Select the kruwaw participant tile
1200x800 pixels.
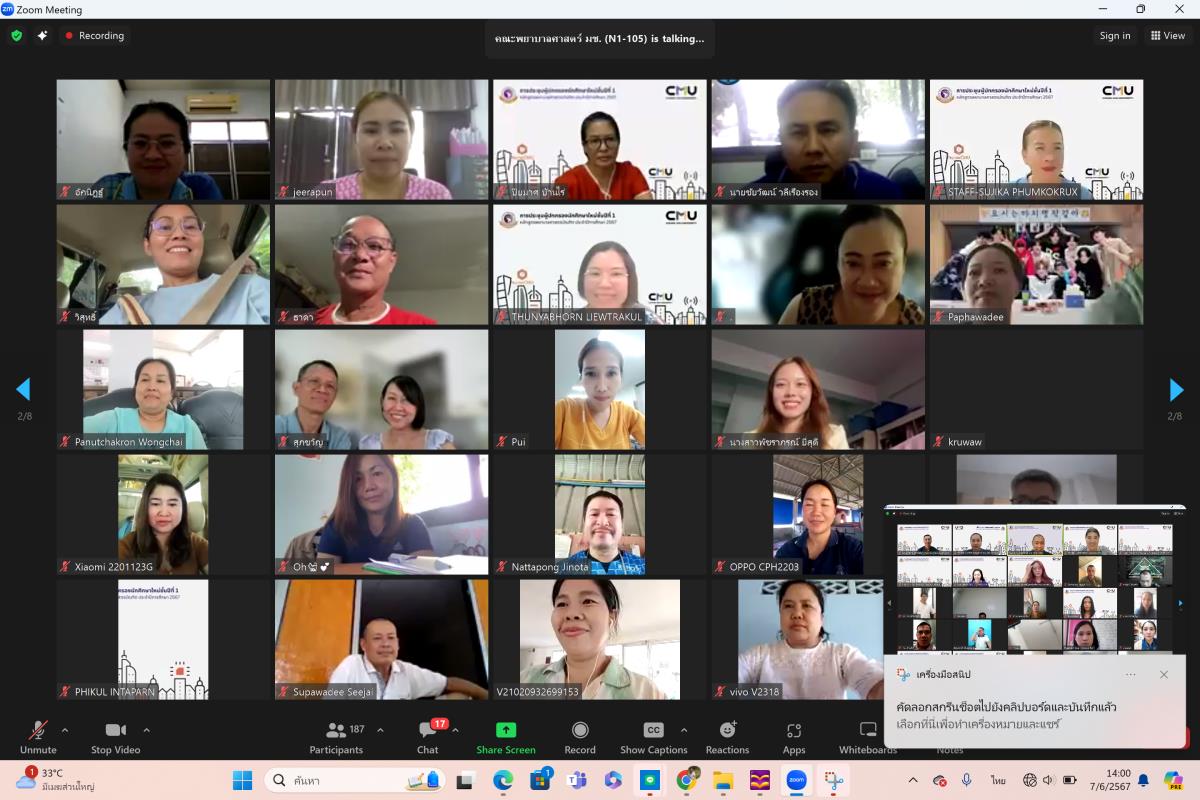click(1037, 390)
